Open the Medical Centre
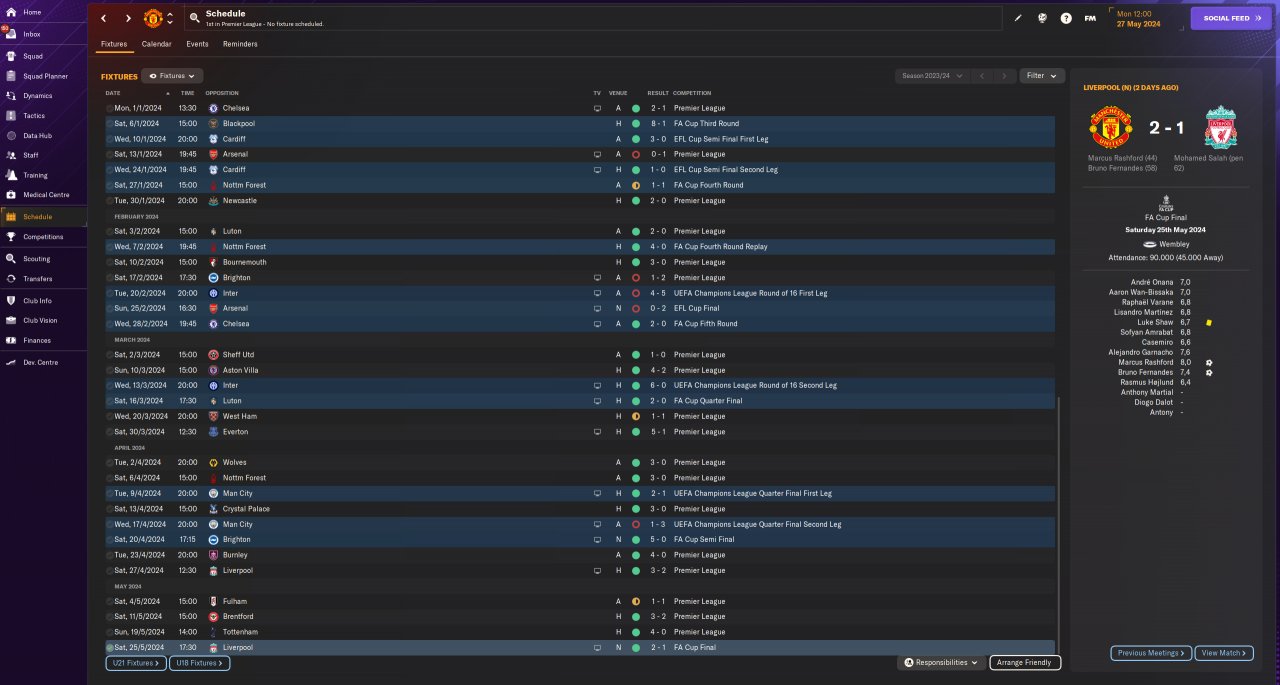This screenshot has height=685, width=1280. tap(46, 194)
